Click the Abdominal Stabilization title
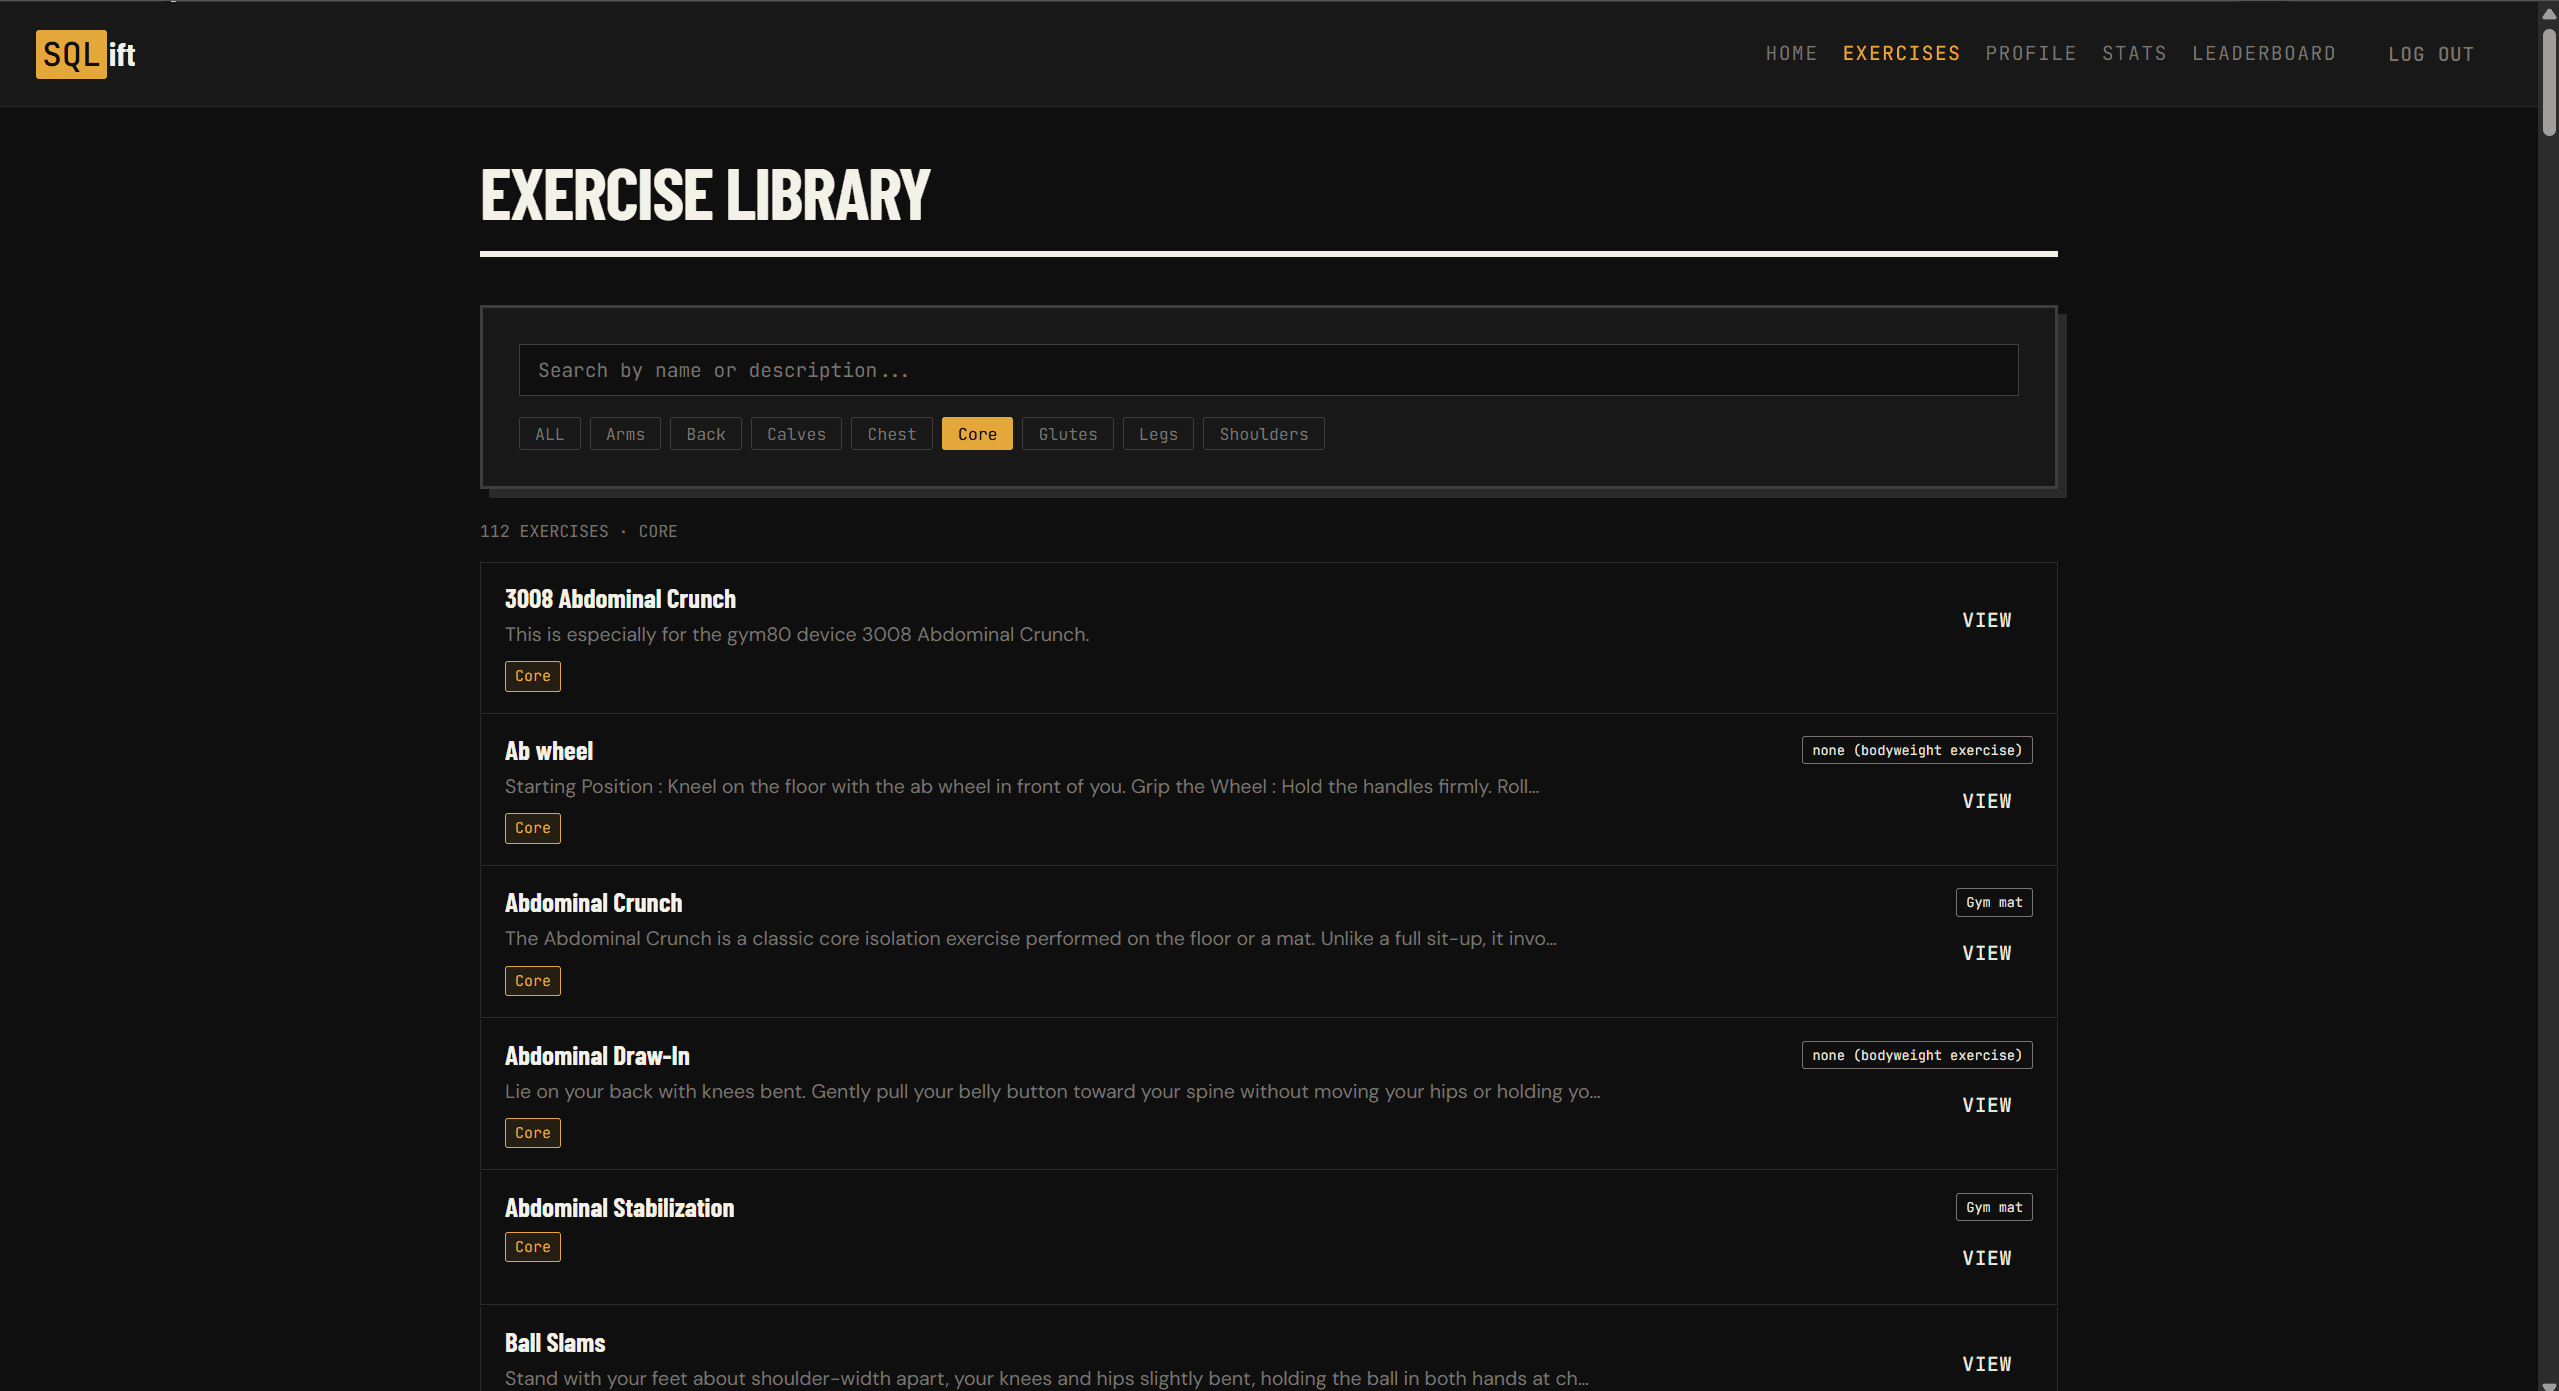Image resolution: width=2559 pixels, height=1391 pixels. coord(619,1208)
